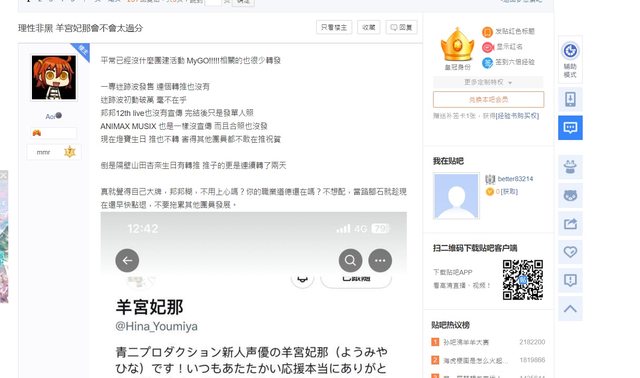Click the 发贴红色标题 privilege icon
This screenshot has height=378, width=640.
pyautogui.click(x=487, y=32)
